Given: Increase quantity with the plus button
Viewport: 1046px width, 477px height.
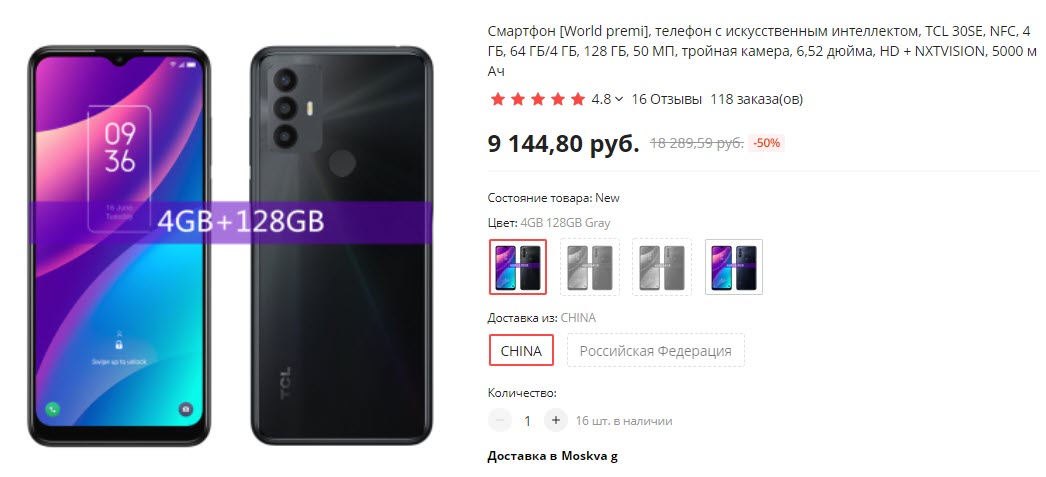Looking at the screenshot, I should pyautogui.click(x=555, y=420).
